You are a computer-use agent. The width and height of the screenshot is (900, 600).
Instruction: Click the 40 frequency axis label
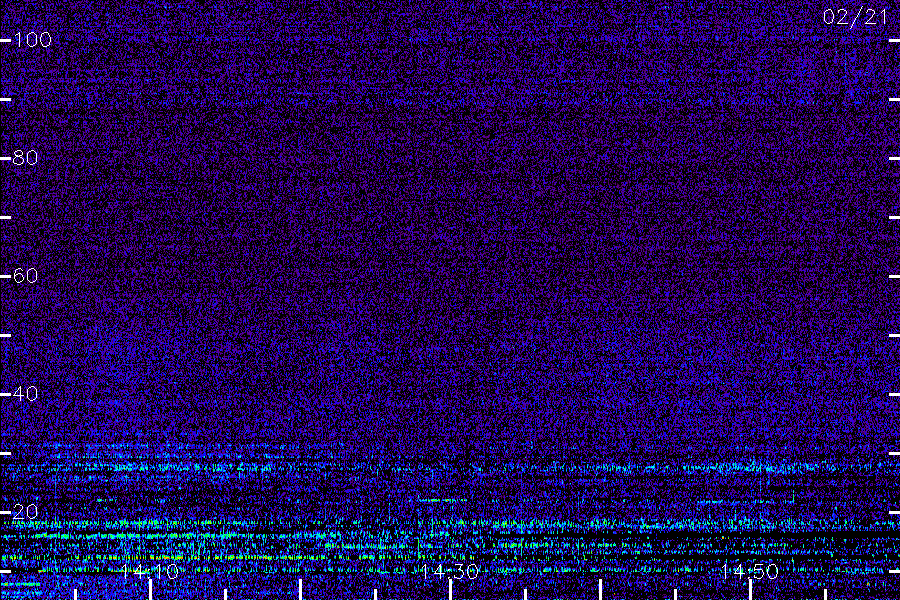(26, 393)
